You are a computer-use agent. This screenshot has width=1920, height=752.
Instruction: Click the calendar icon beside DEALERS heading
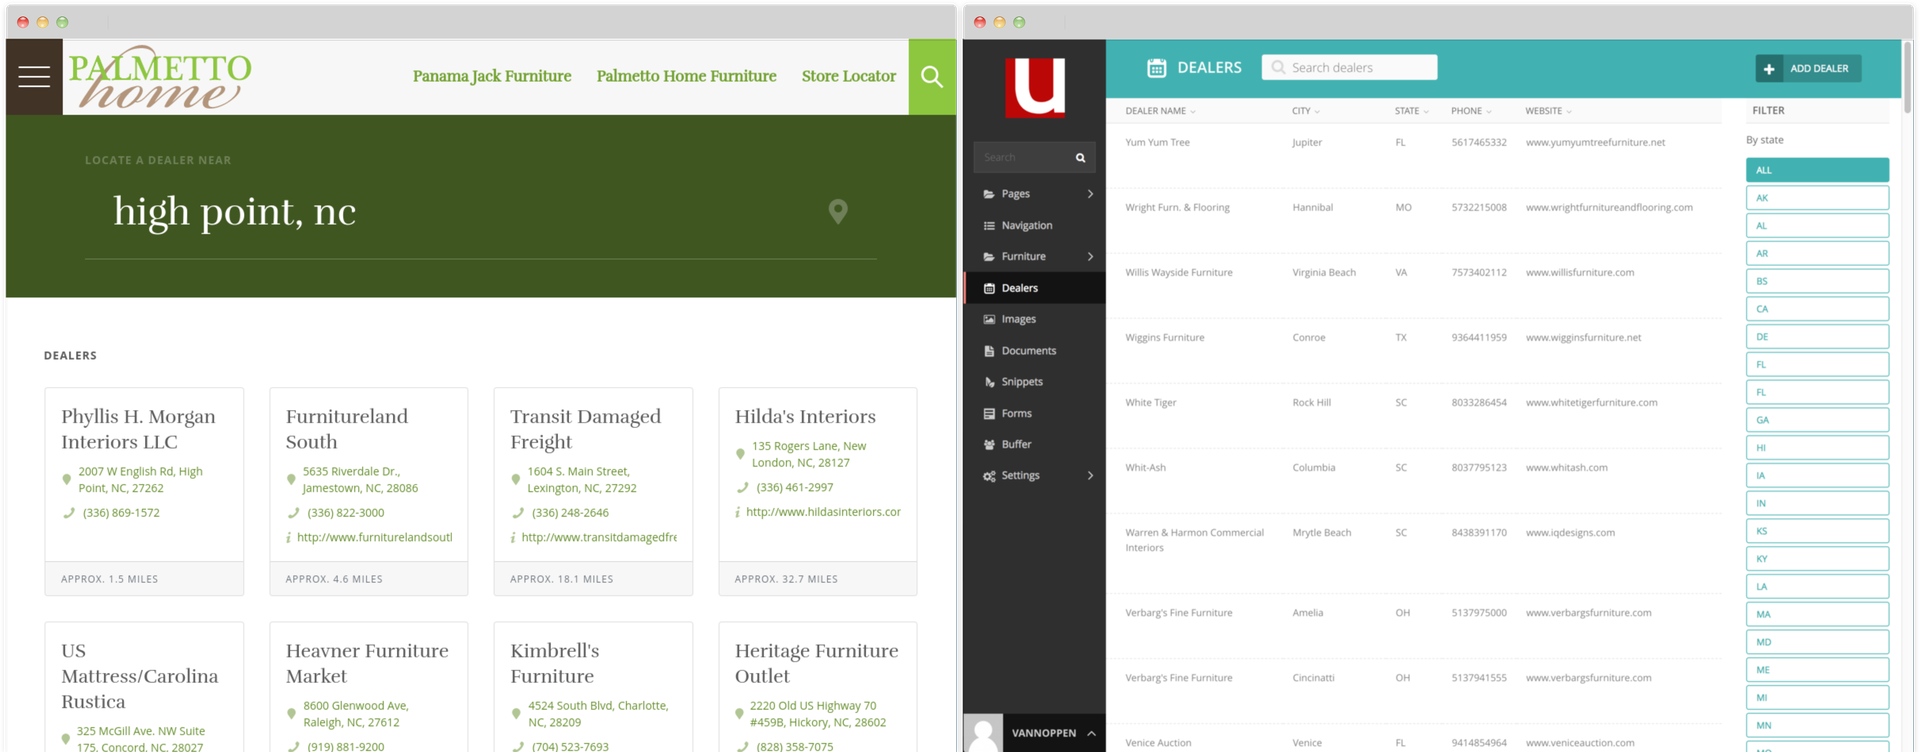(x=1157, y=68)
